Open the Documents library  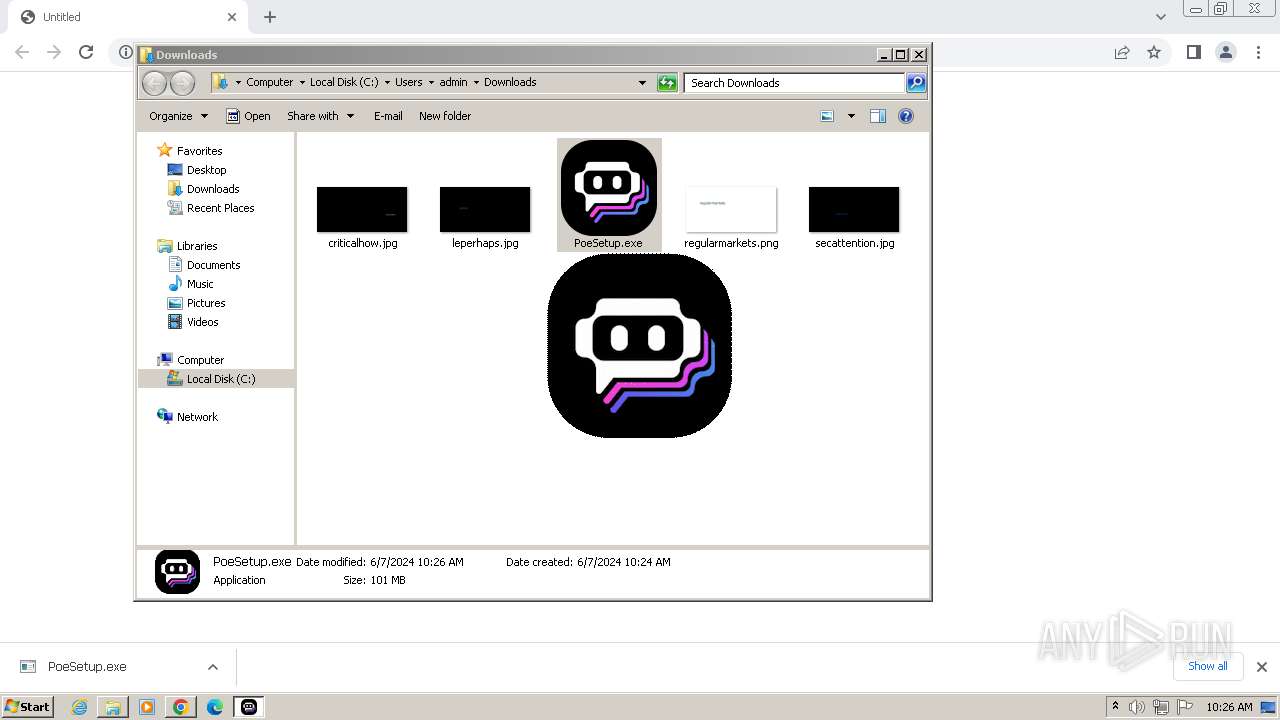[x=213, y=265]
